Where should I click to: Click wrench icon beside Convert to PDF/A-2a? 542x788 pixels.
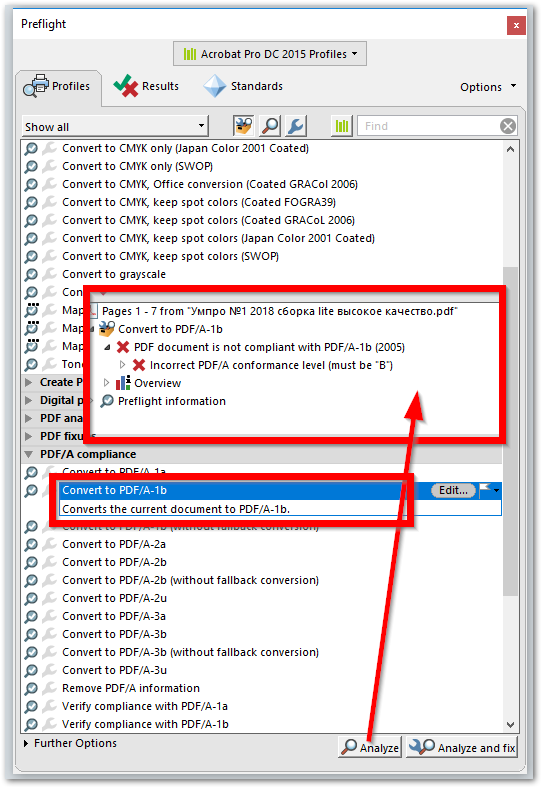coord(49,544)
